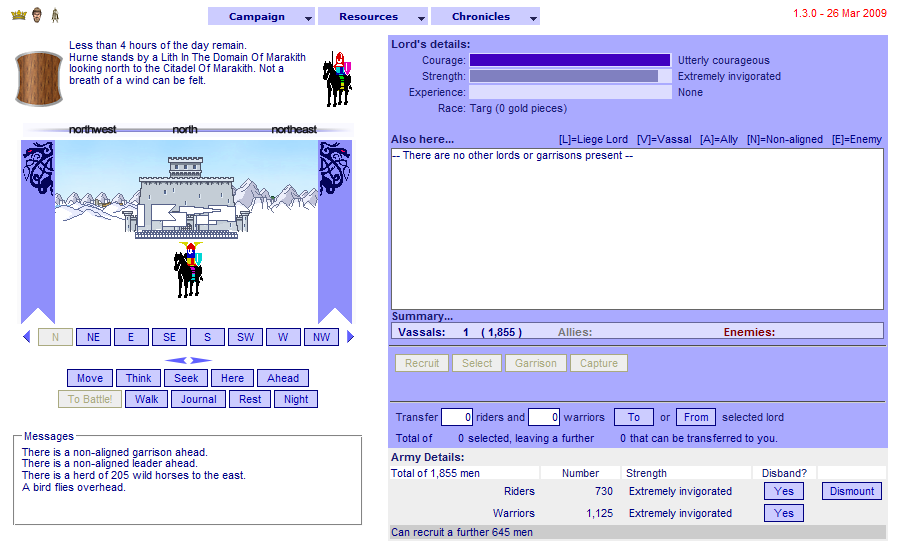This screenshot has width=900, height=548.
Task: Turn view left with left arrow
Action: pos(26,337)
